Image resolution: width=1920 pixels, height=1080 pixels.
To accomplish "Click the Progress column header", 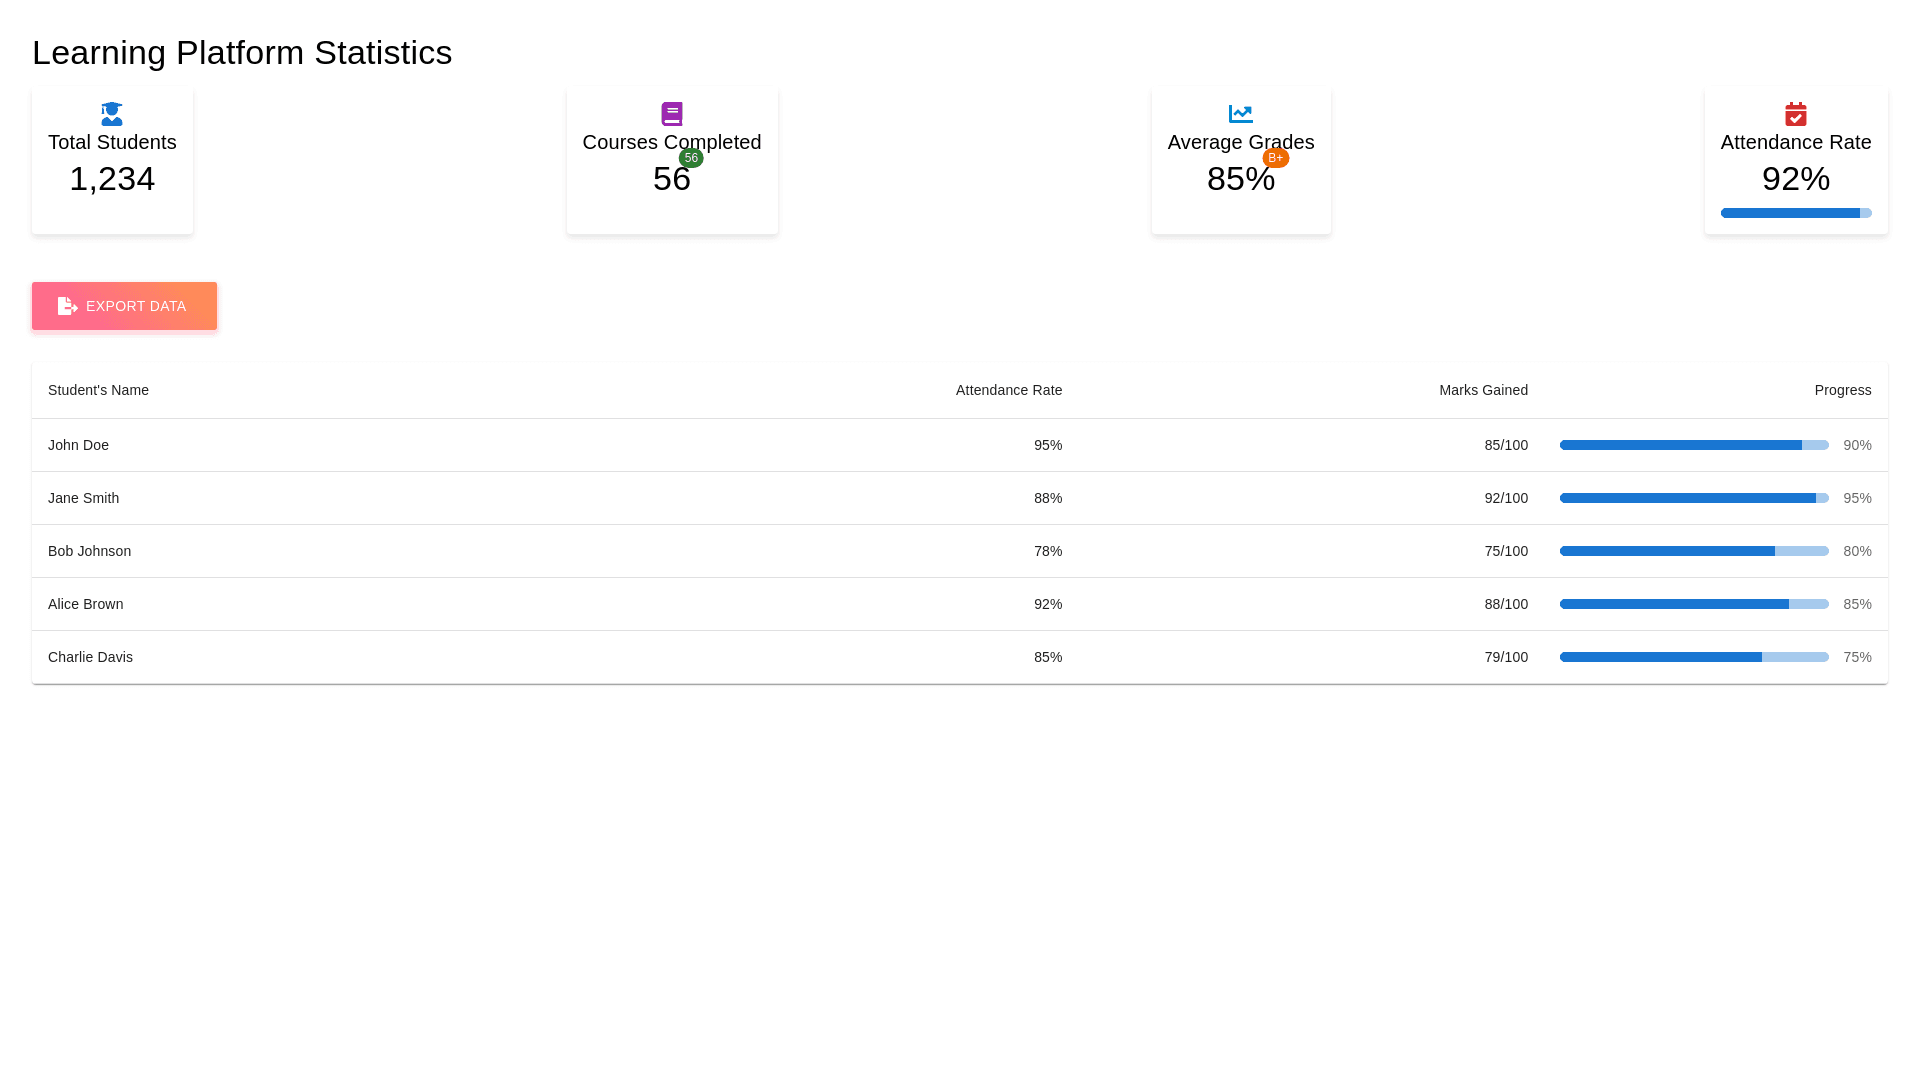I will [1843, 390].
